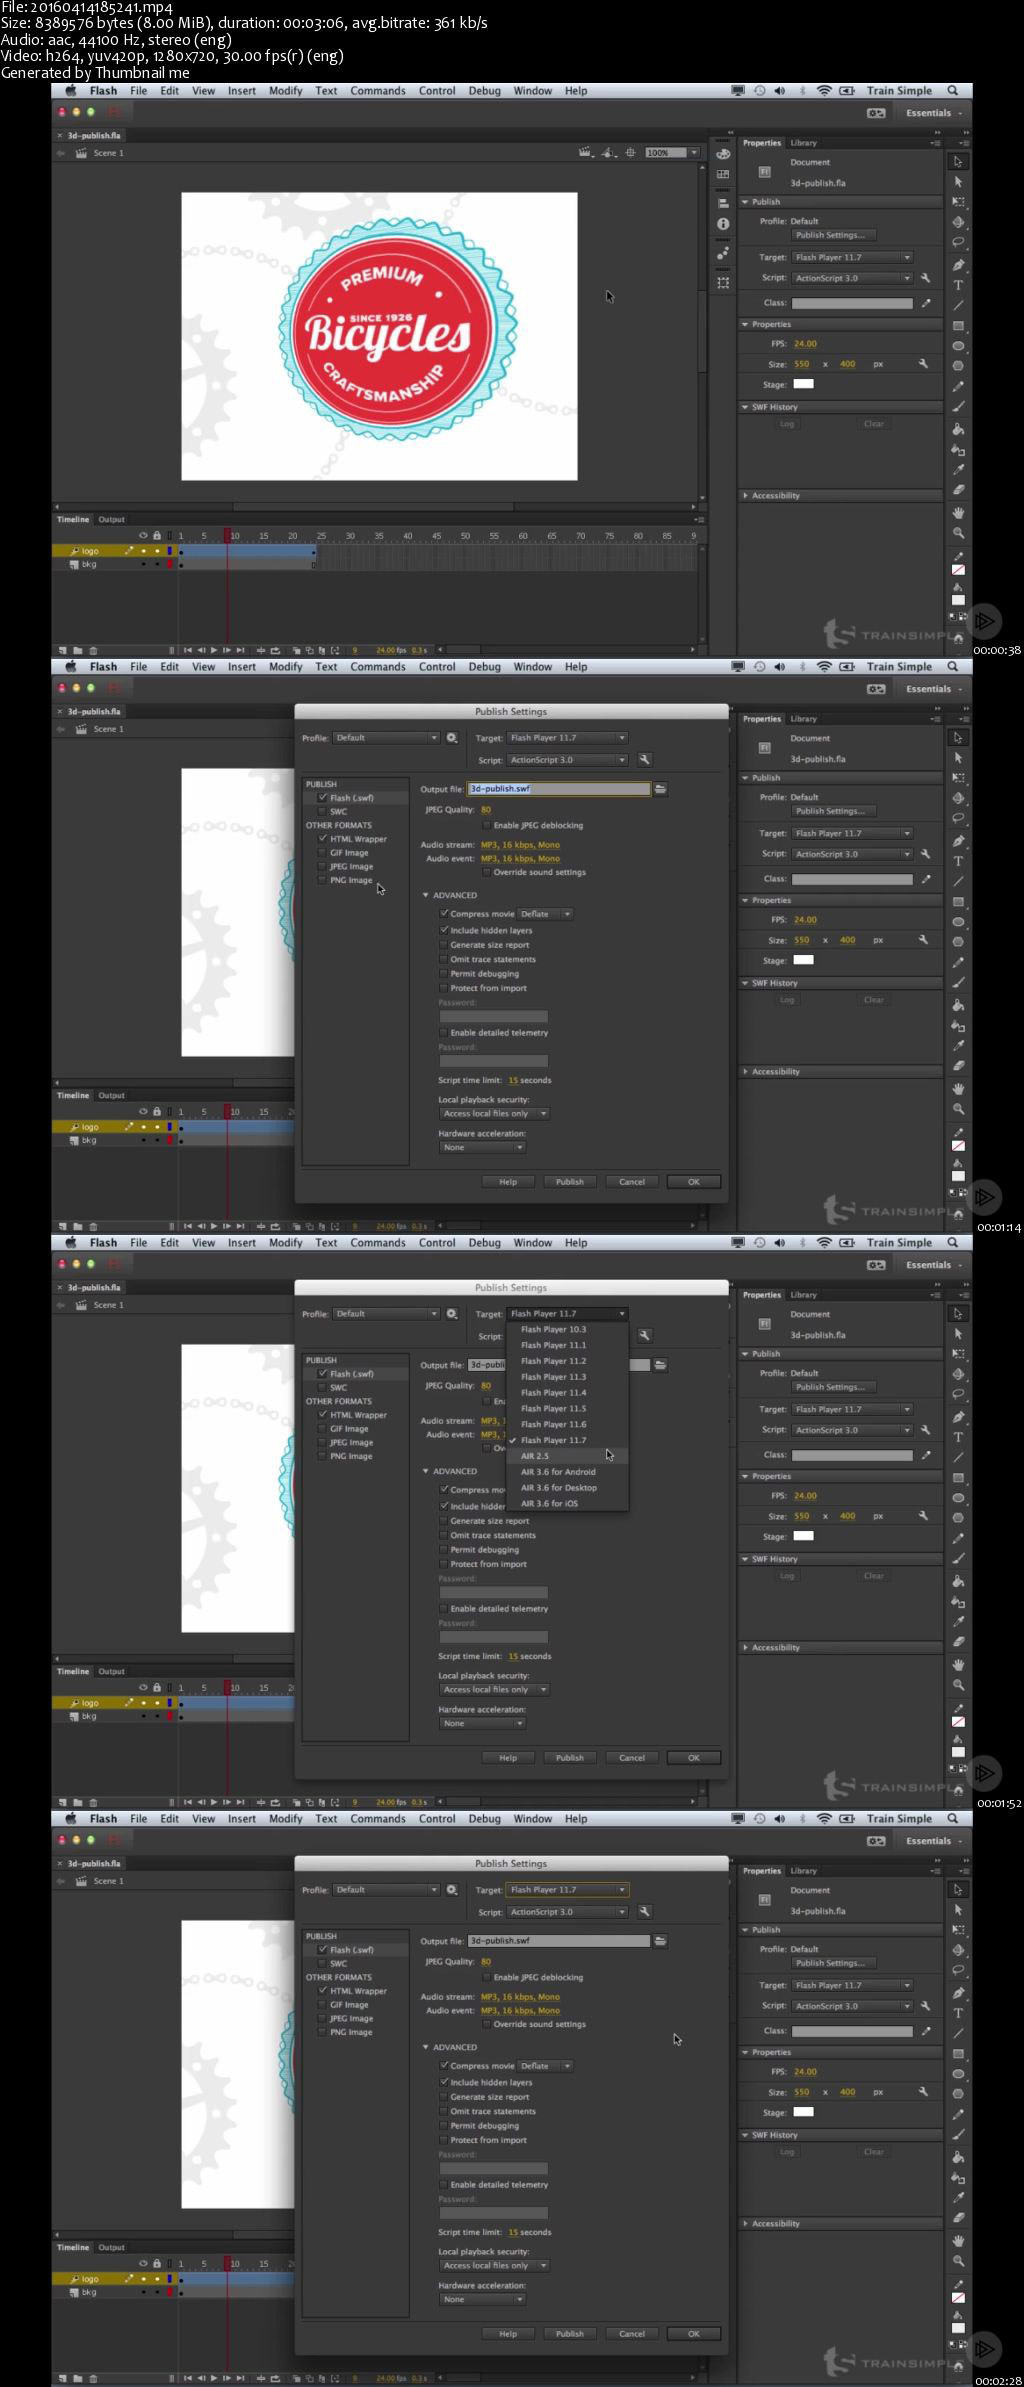Choose AIR 3.6 for Android from list
The width and height of the screenshot is (1024, 2387).
click(558, 1472)
